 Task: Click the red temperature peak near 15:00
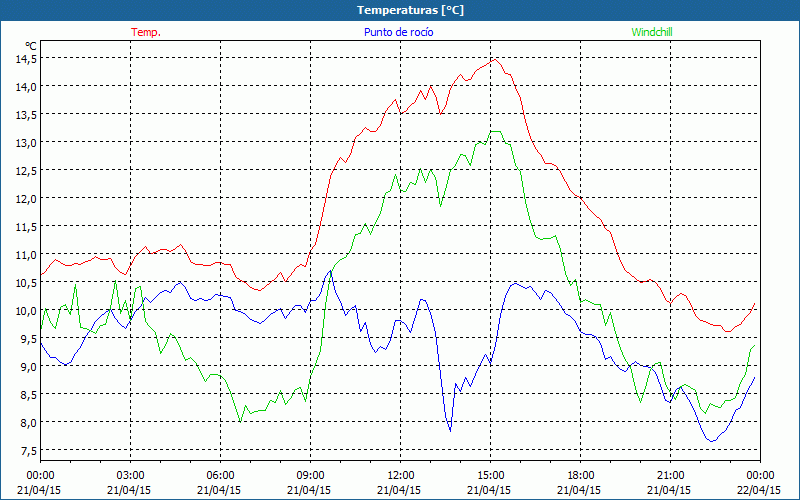494,60
